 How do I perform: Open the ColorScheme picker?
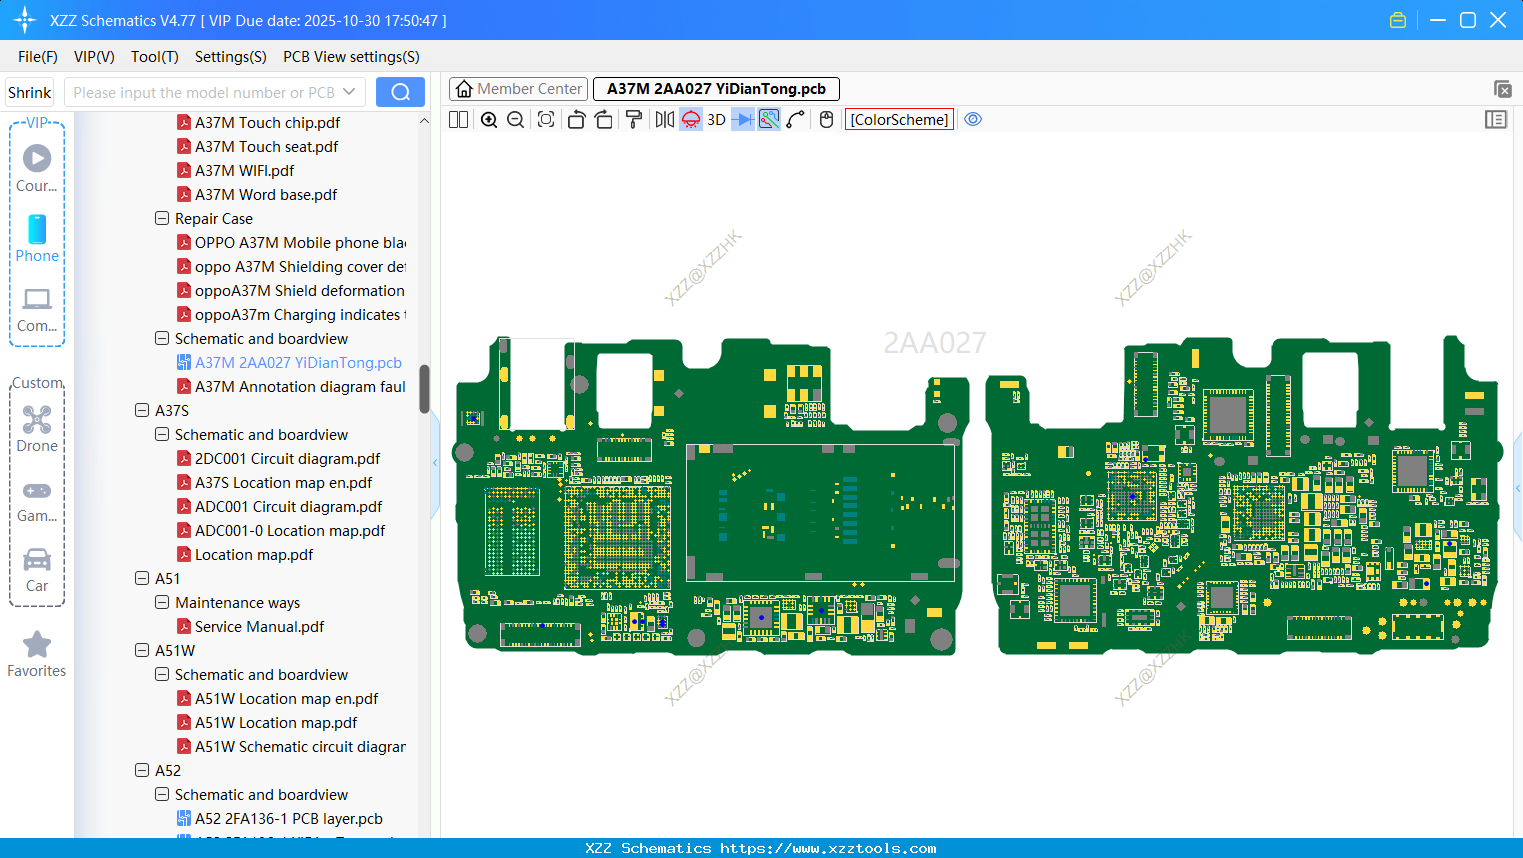pos(899,120)
